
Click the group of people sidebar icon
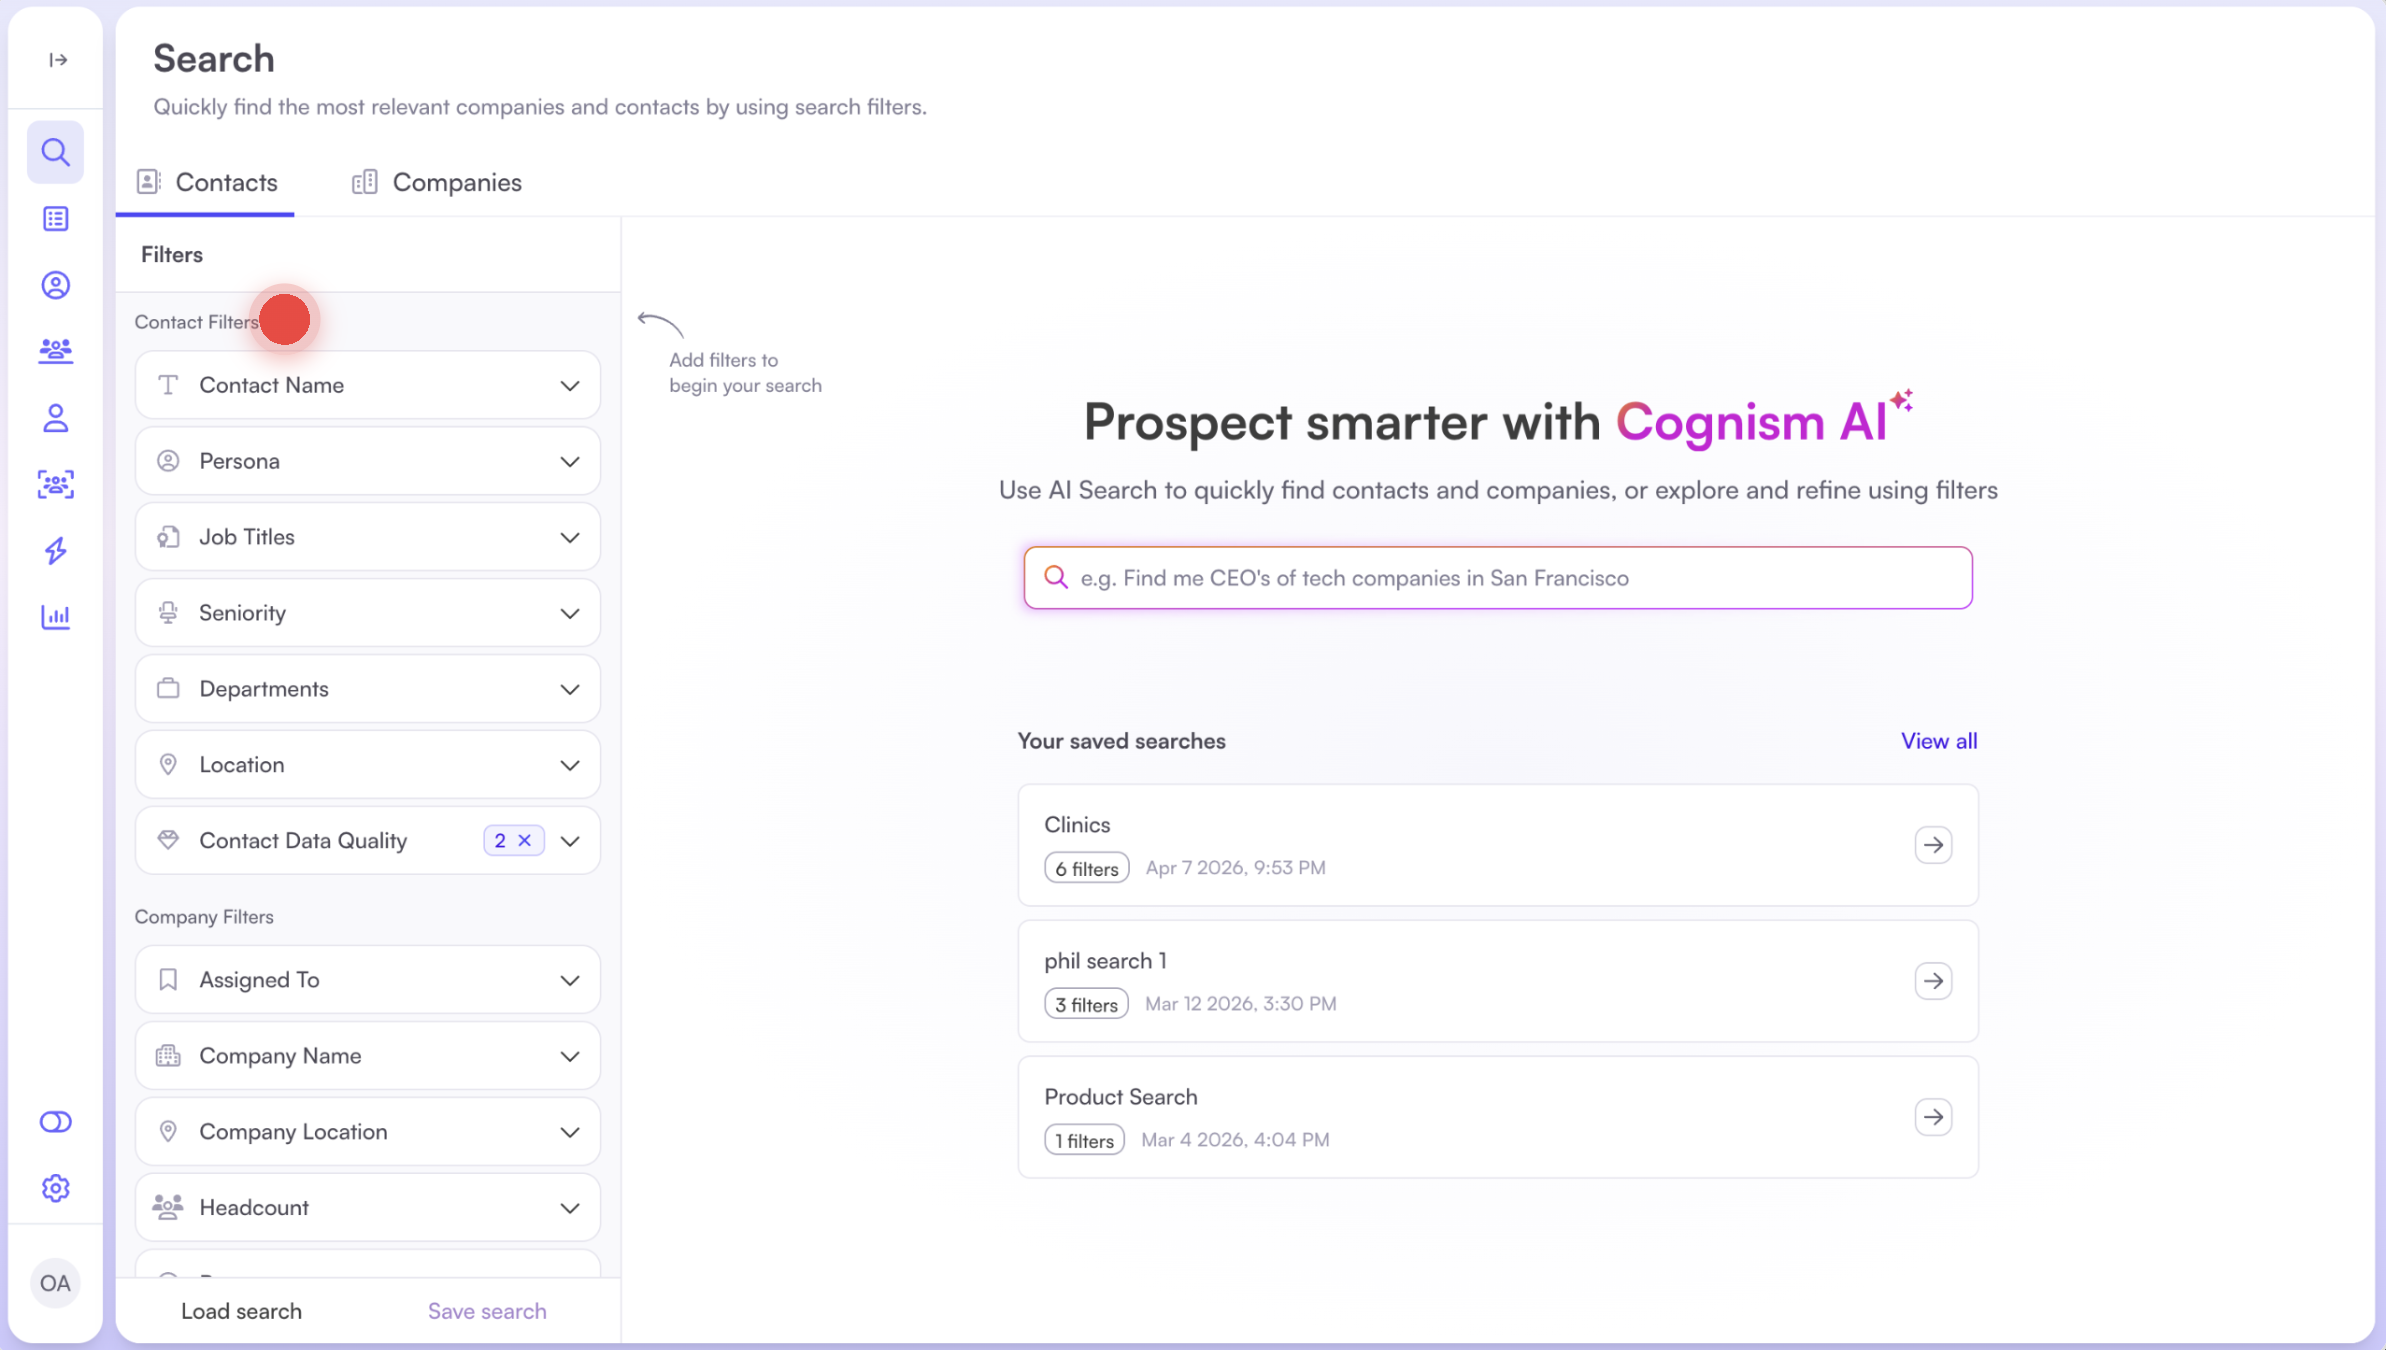[x=56, y=351]
